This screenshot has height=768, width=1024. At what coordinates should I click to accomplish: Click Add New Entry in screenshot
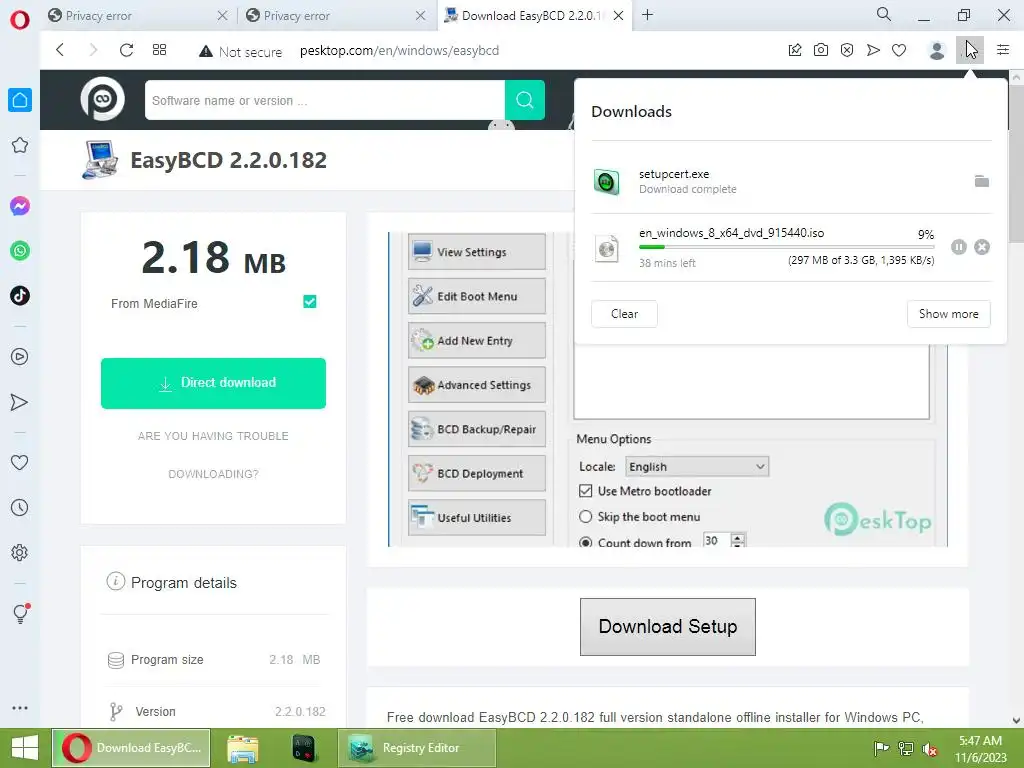click(x=477, y=340)
